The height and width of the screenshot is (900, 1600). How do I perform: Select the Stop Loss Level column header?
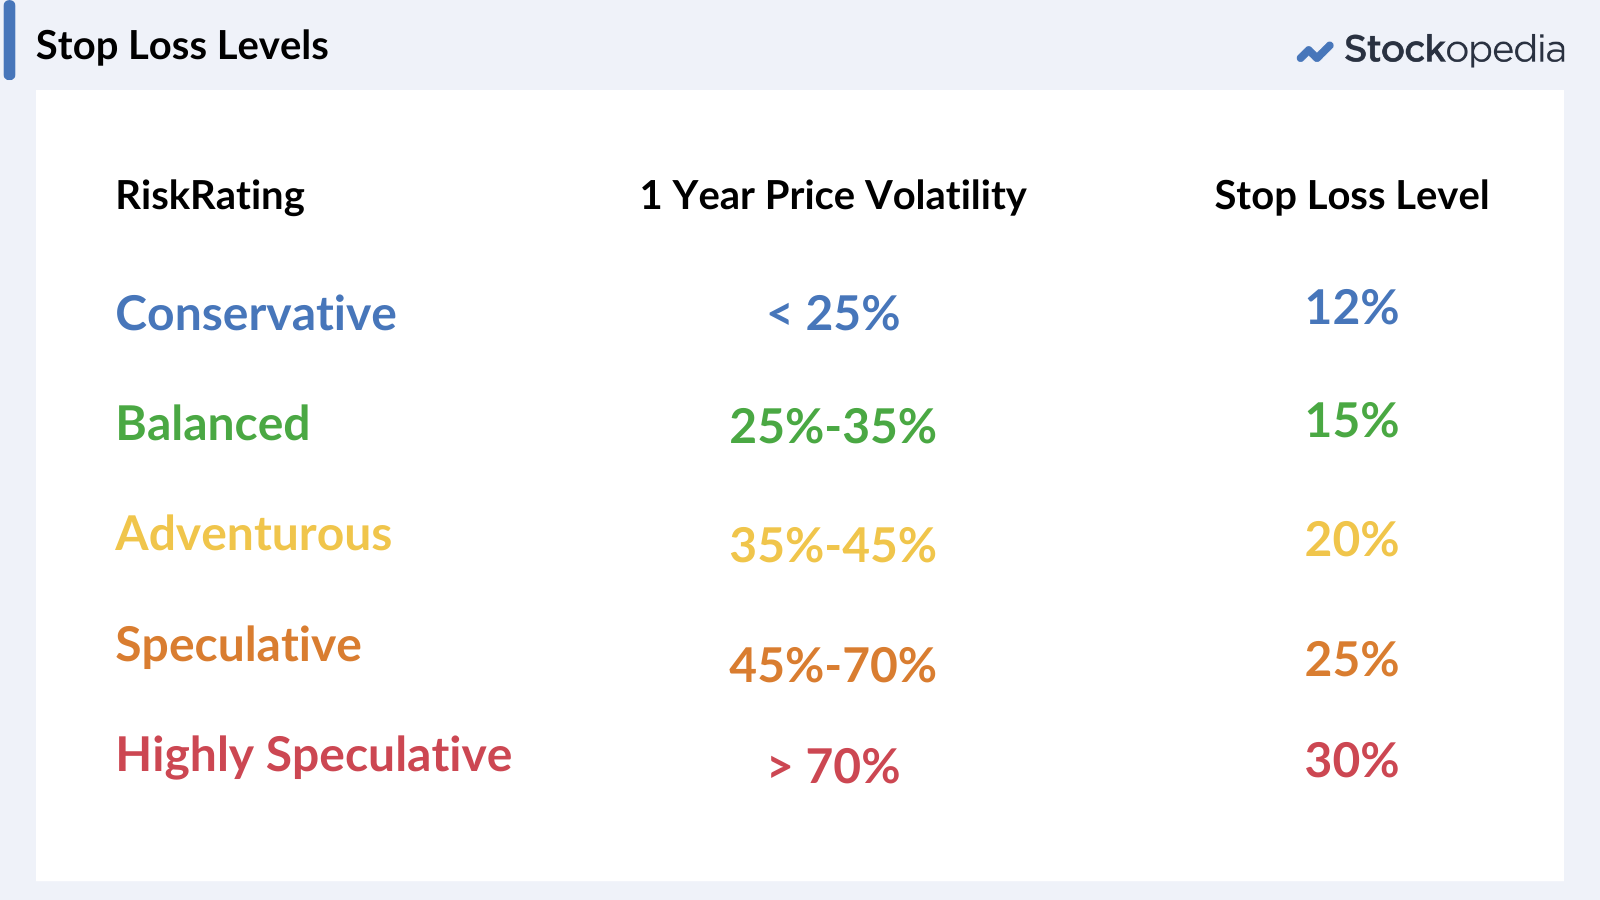tap(1351, 196)
